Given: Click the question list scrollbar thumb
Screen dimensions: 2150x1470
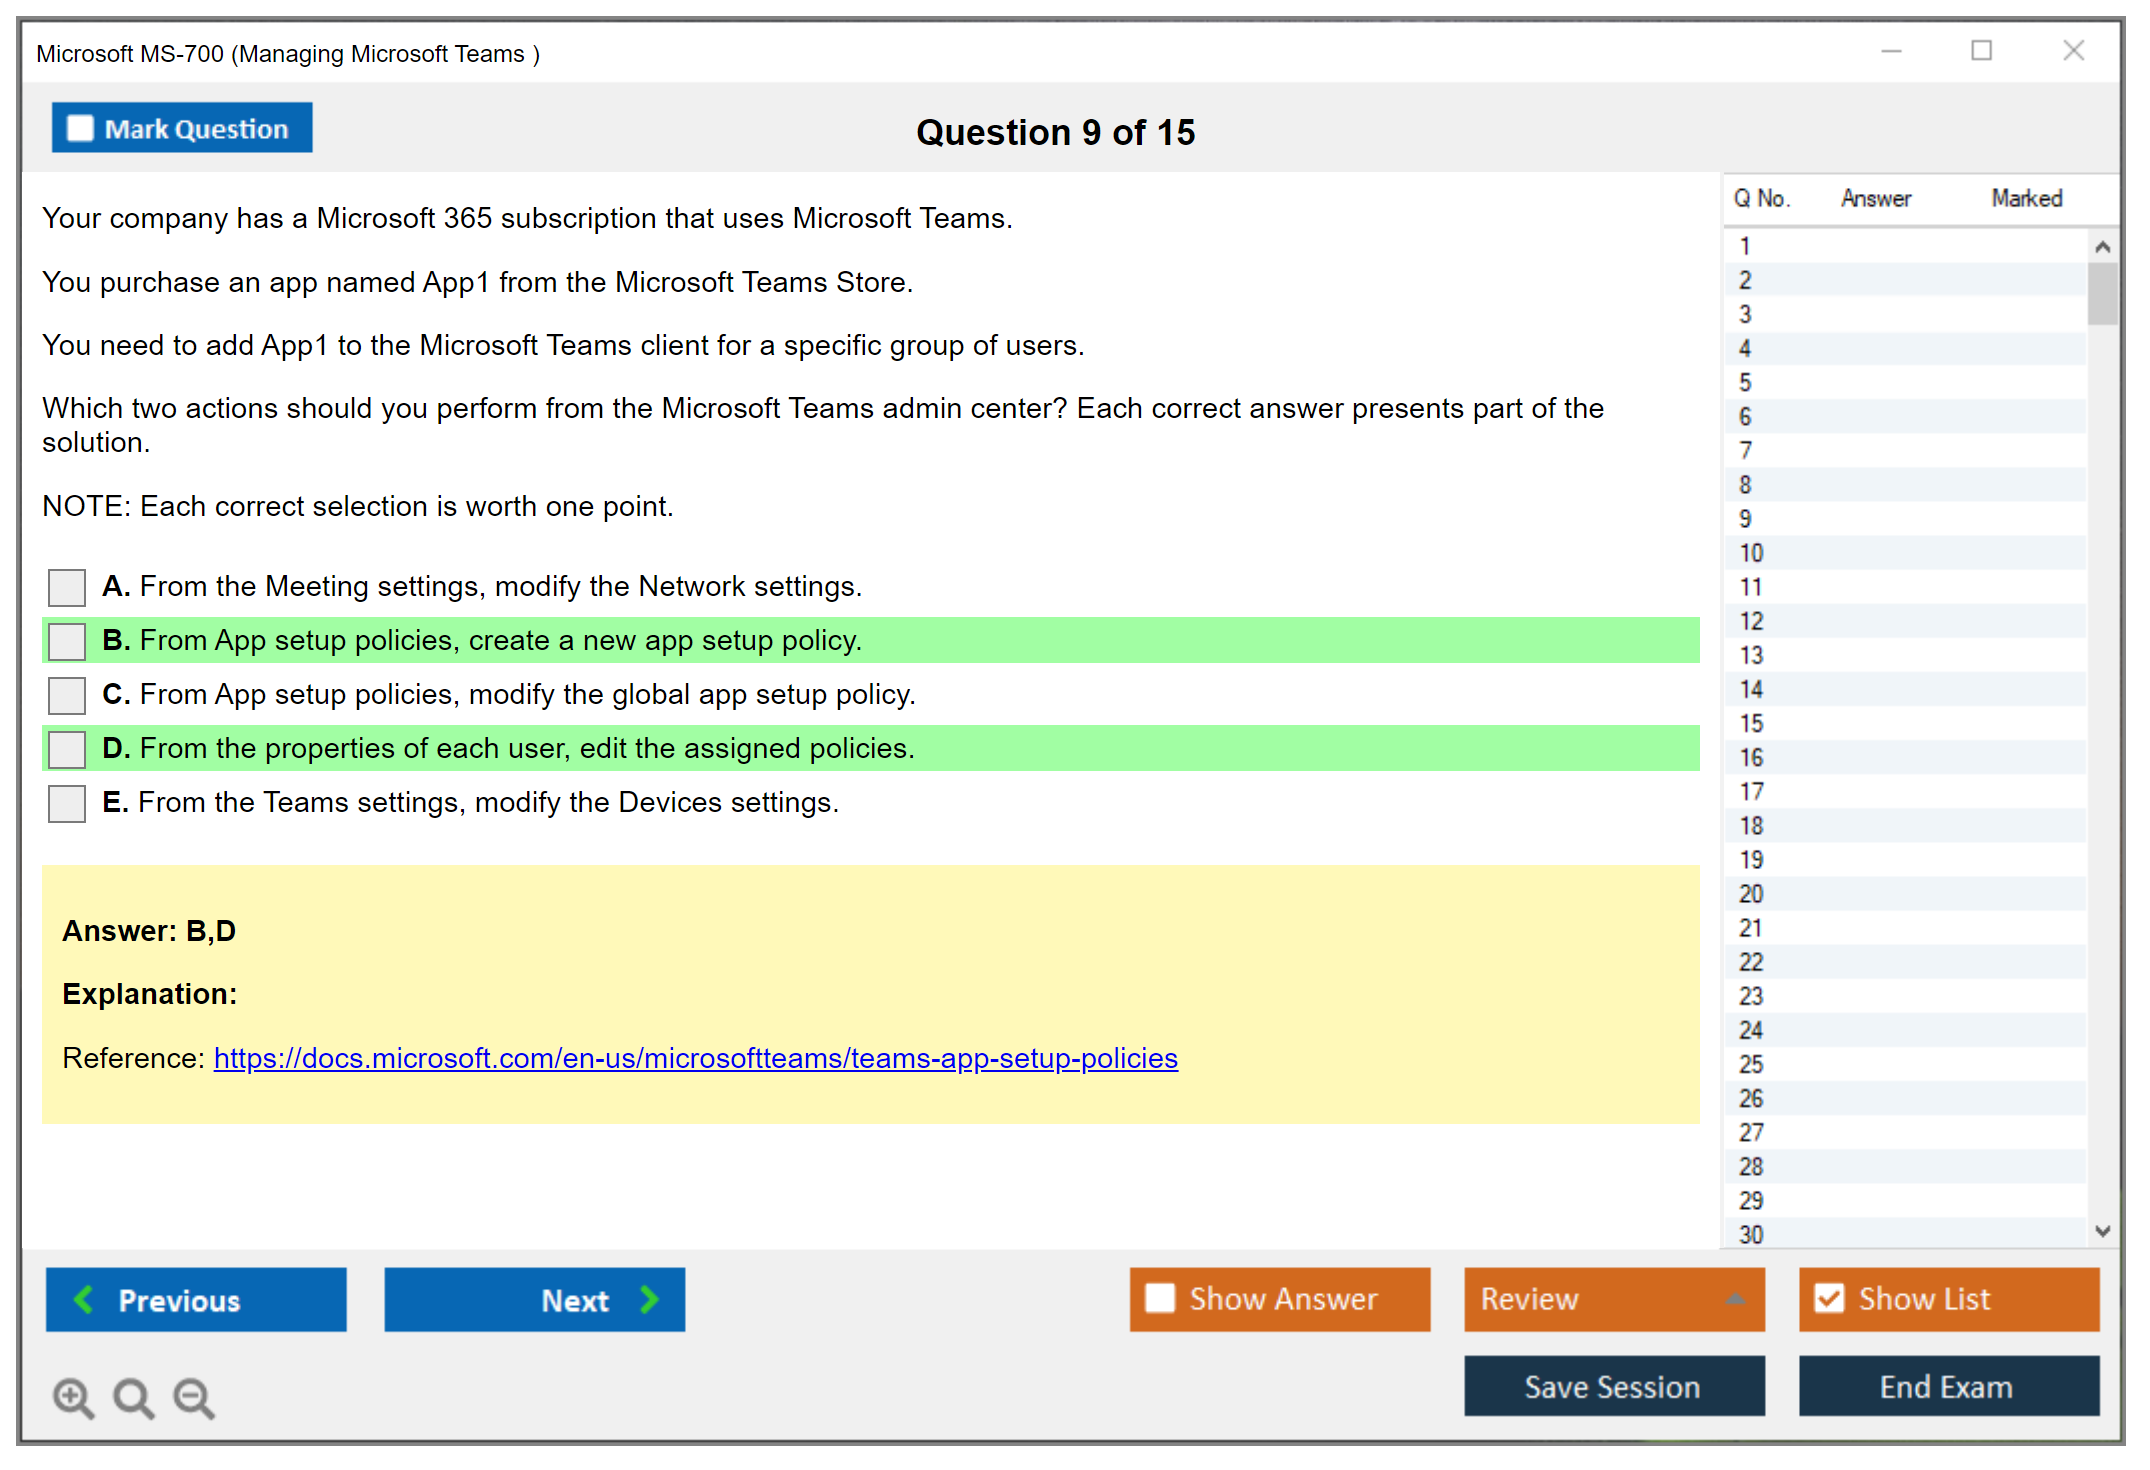Looking at the screenshot, I should point(2102,293).
